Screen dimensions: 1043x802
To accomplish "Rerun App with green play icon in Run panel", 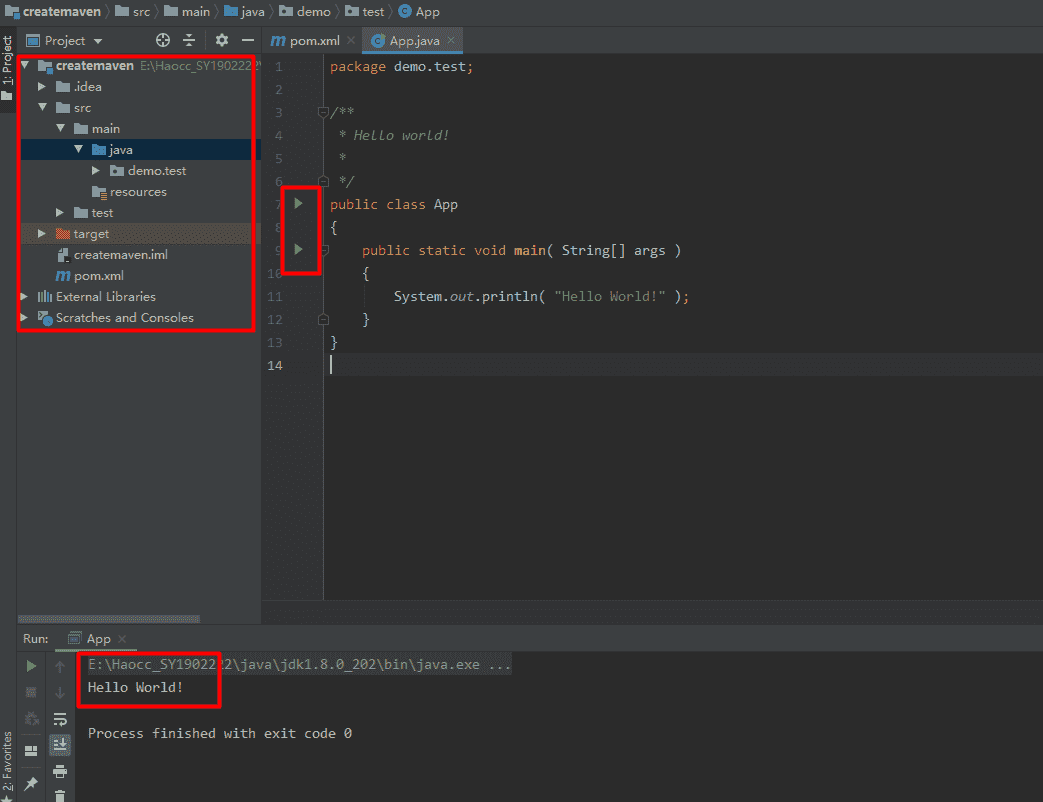I will (31, 666).
